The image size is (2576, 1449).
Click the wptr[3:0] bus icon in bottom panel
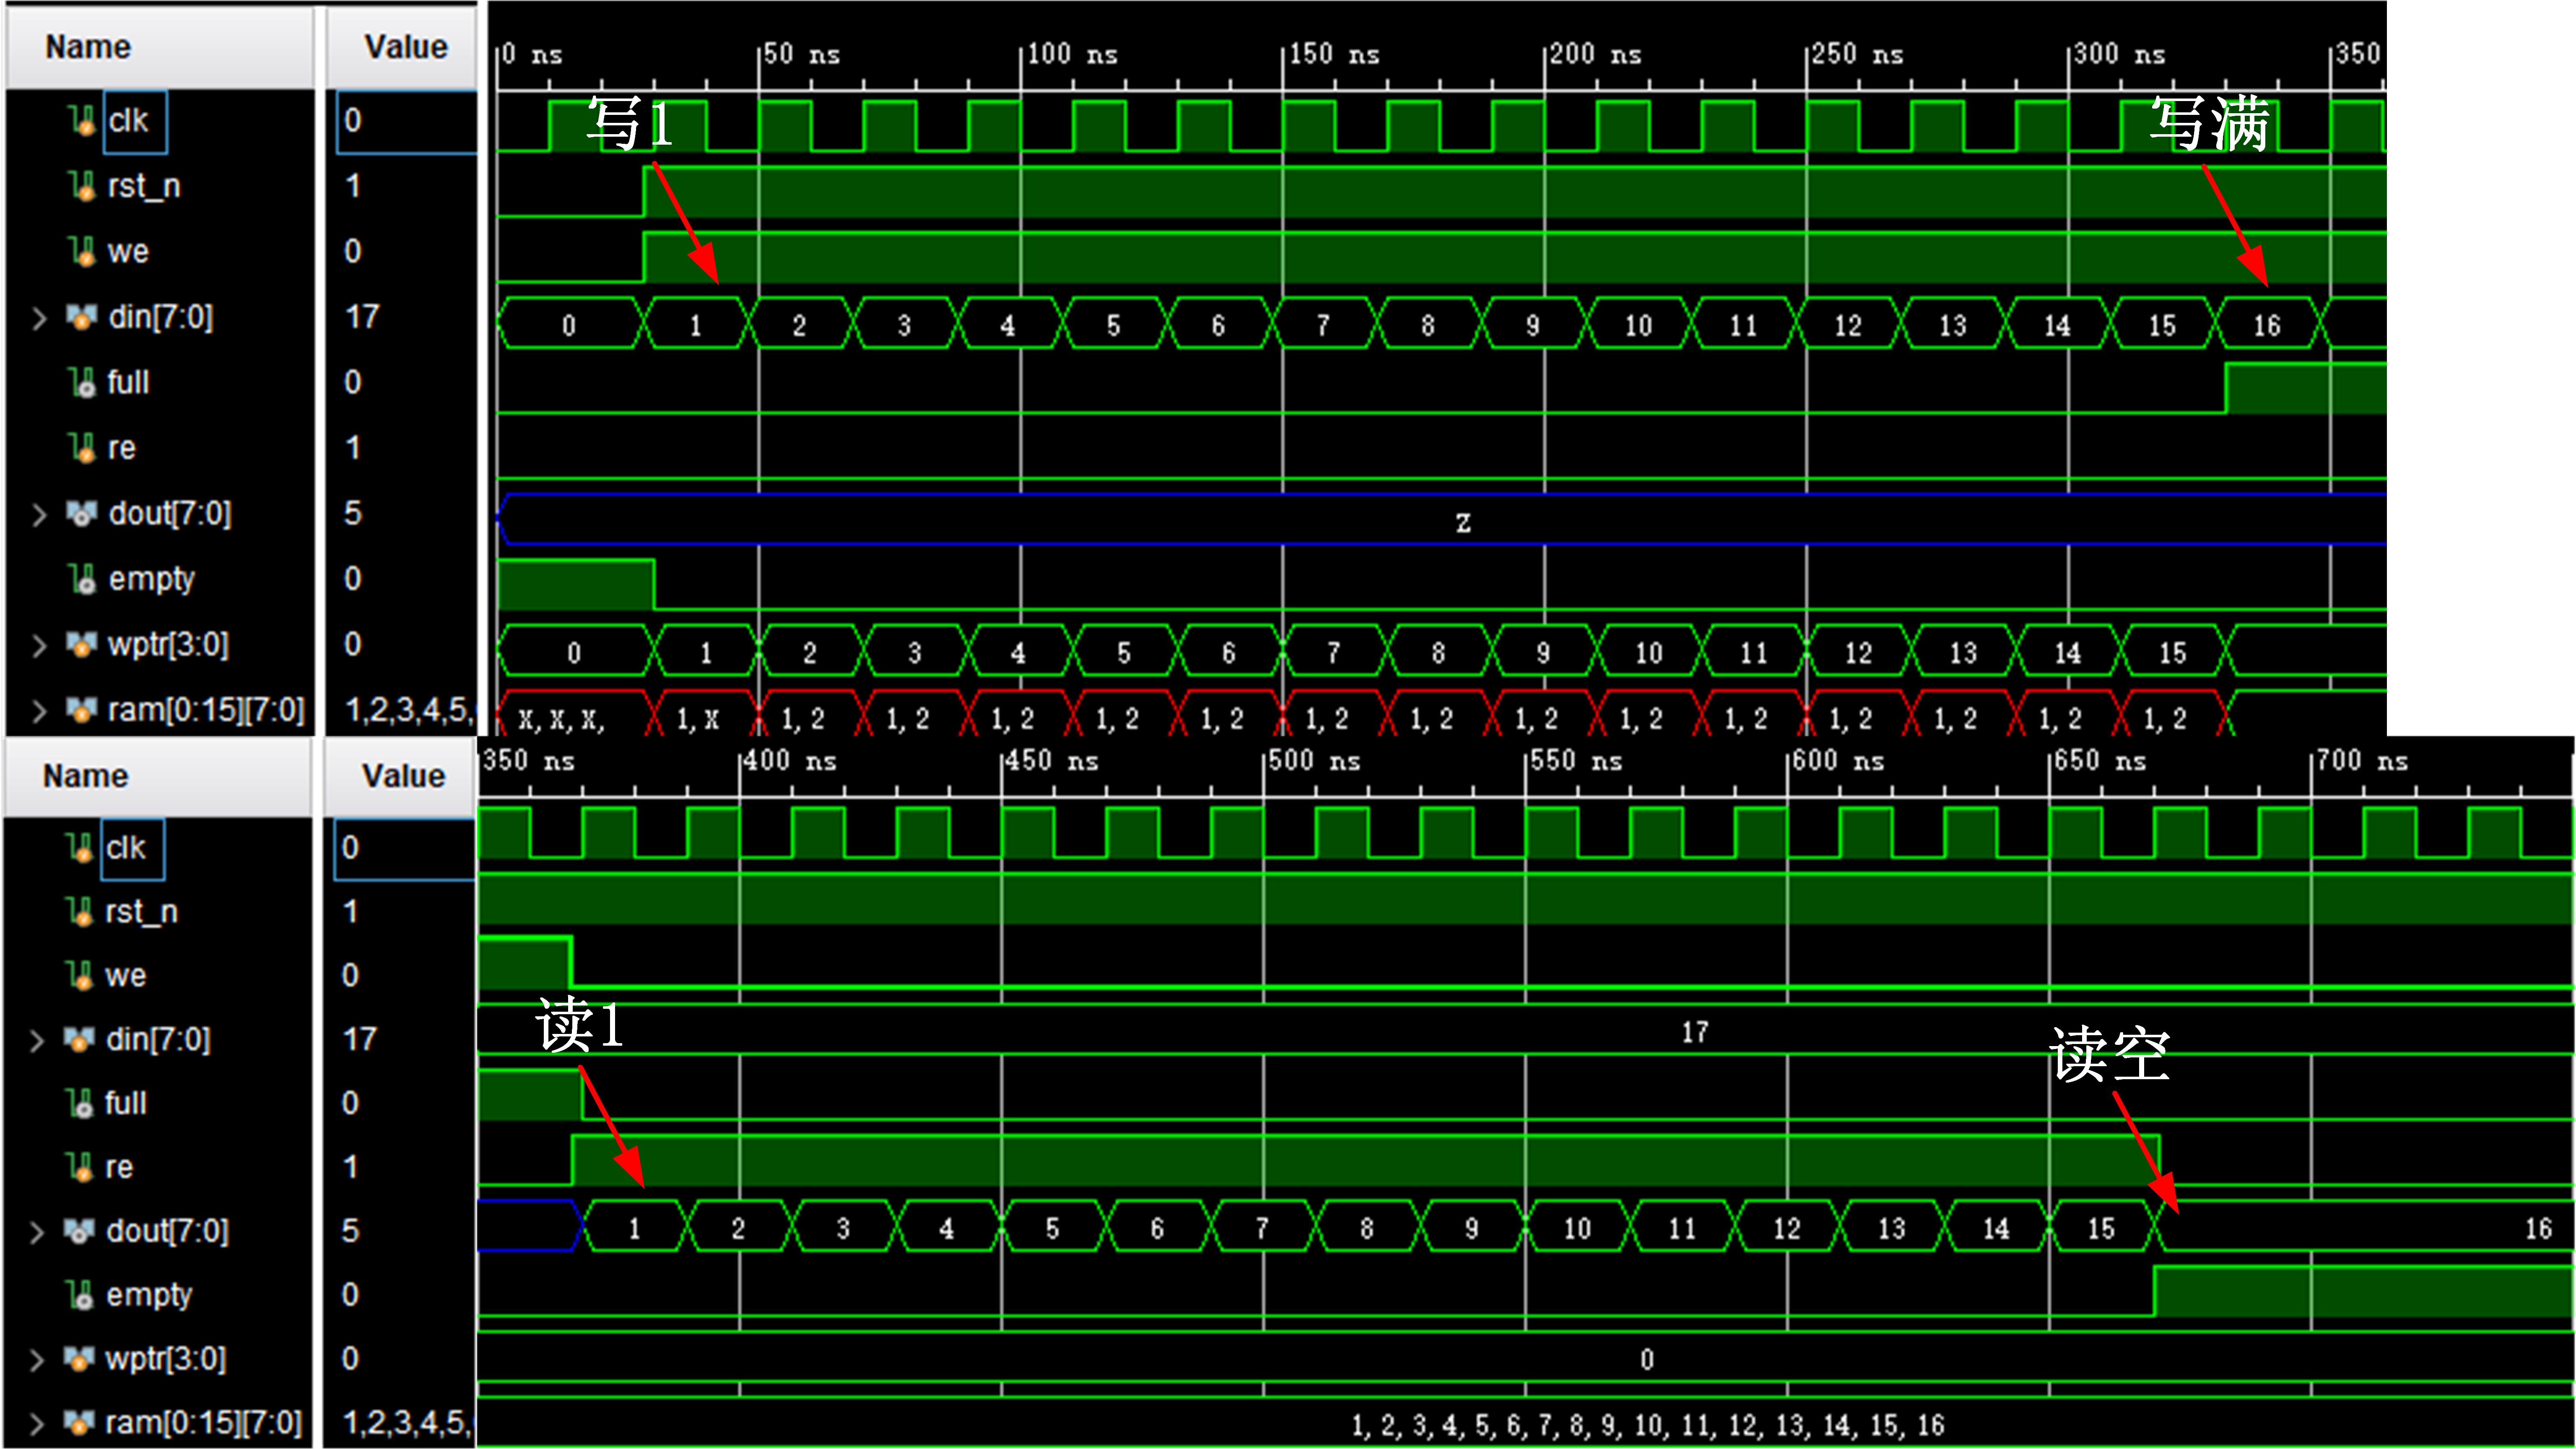[80, 1359]
